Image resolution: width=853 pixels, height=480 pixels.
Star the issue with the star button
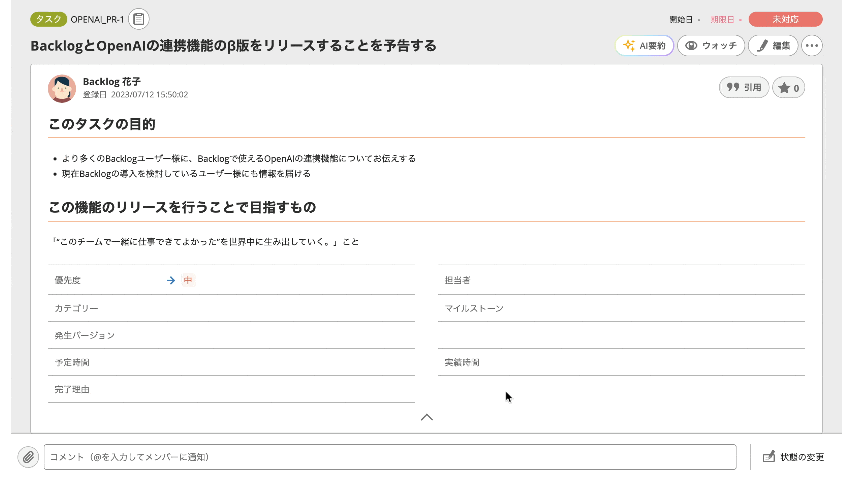(x=789, y=88)
